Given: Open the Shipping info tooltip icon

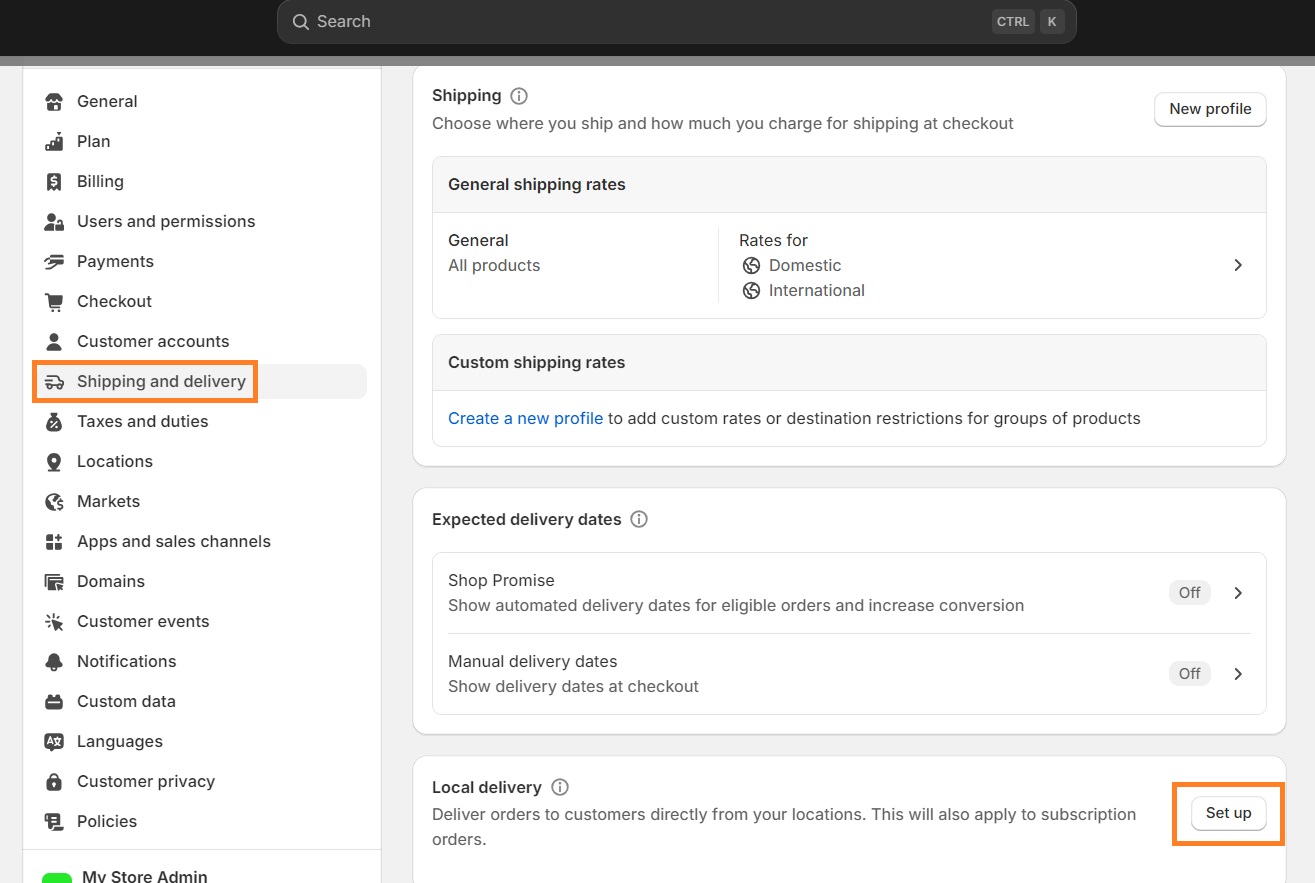Looking at the screenshot, I should pyautogui.click(x=518, y=95).
